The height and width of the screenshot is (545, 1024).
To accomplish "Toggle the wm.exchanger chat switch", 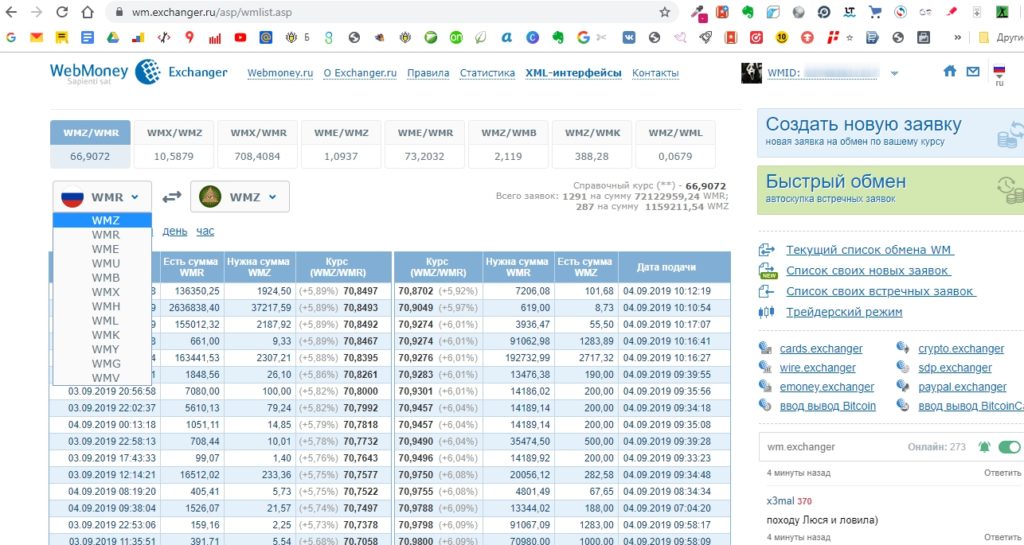I will (1009, 447).
